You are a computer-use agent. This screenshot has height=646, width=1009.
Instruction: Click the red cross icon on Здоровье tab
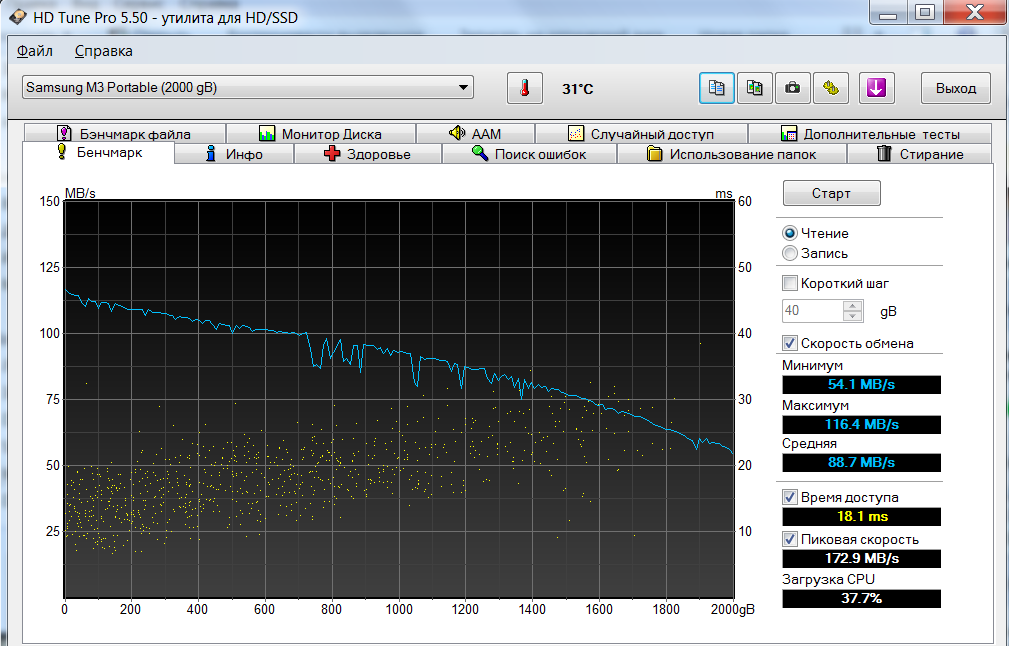click(x=332, y=154)
